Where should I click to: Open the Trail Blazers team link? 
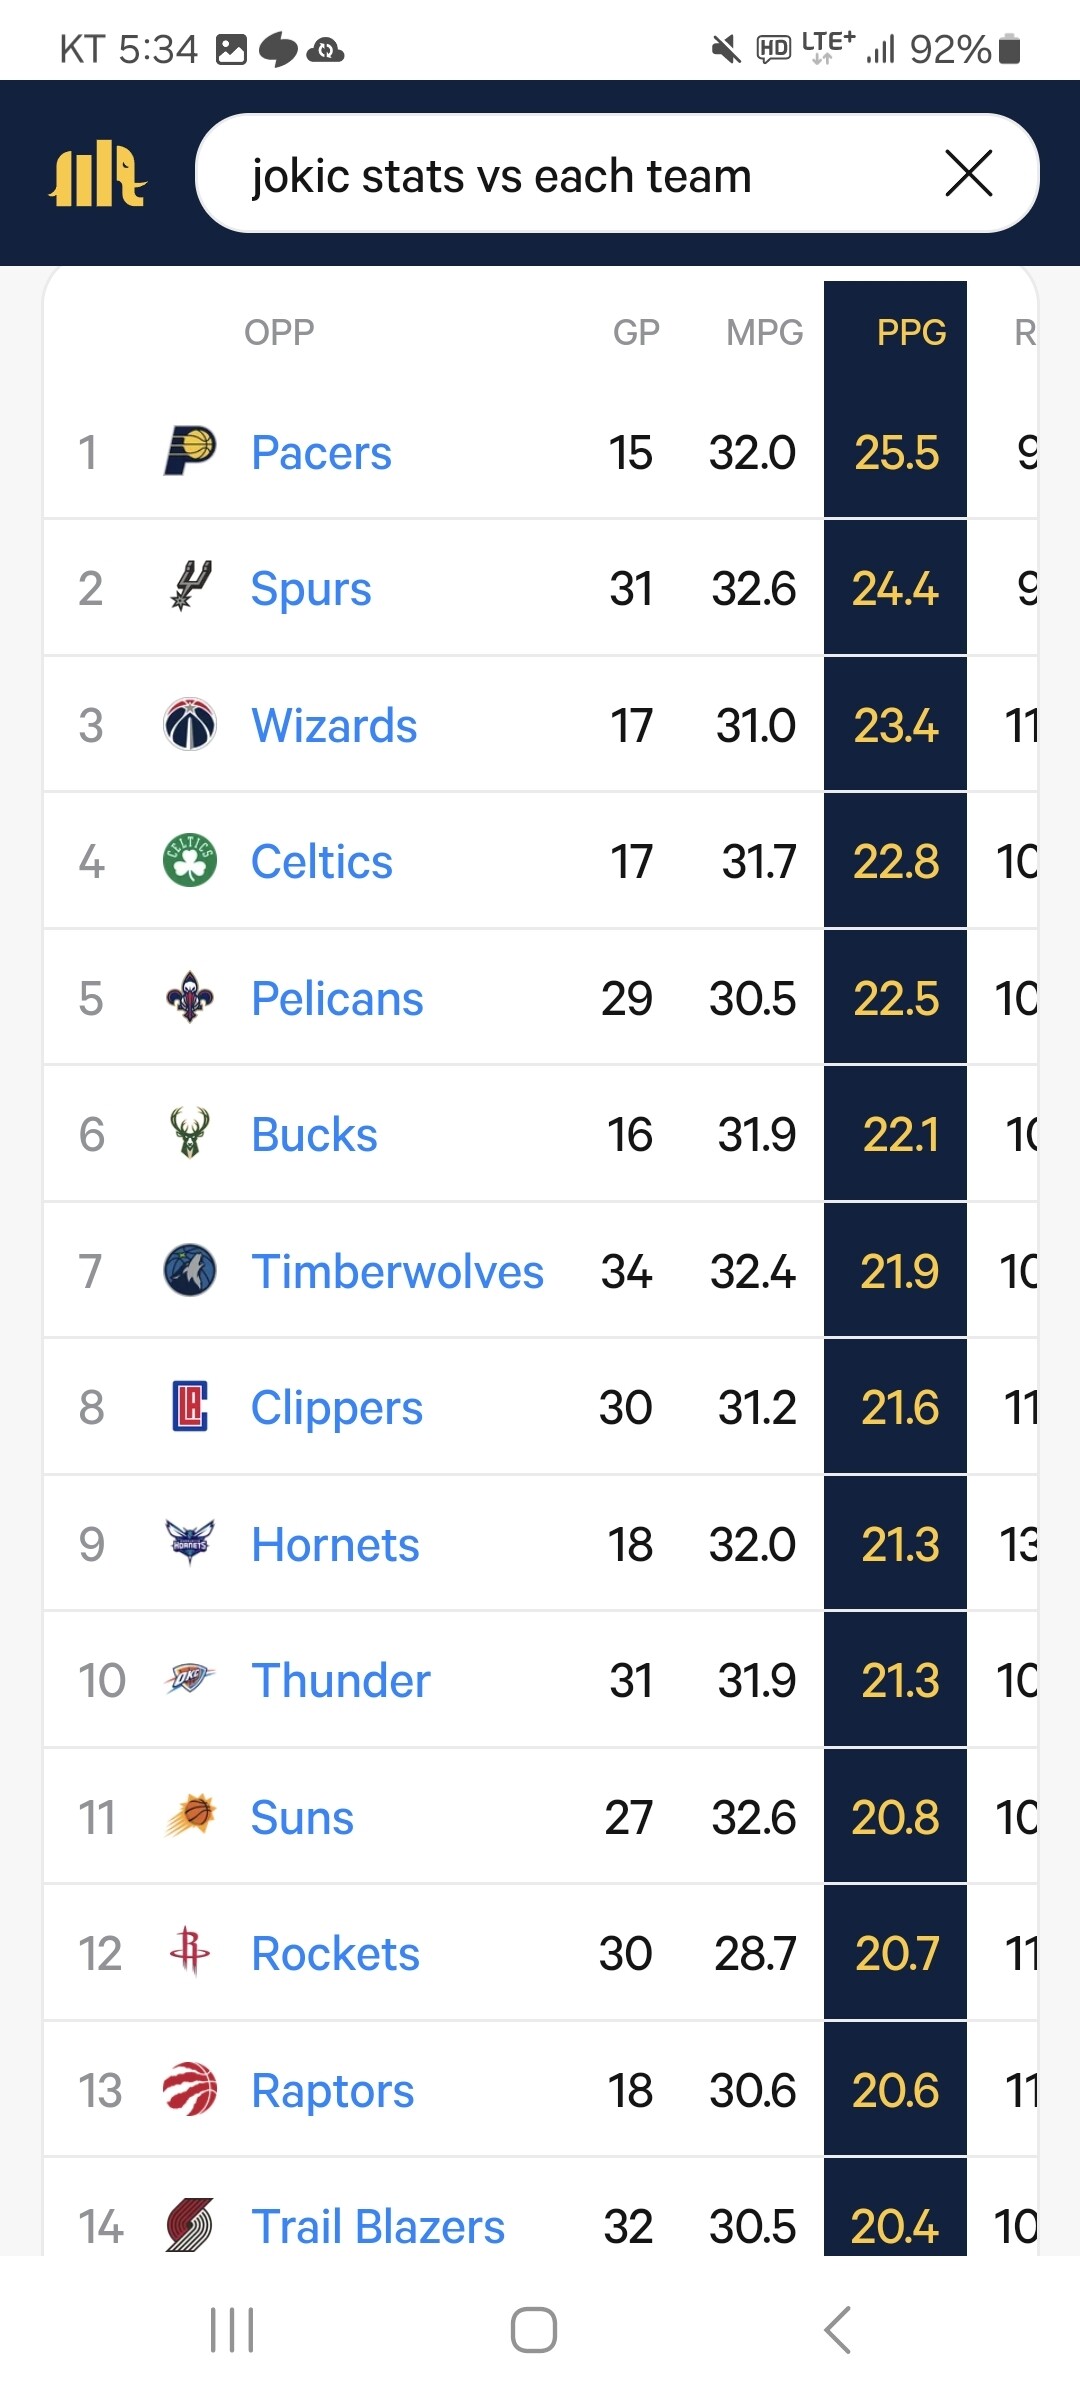click(x=378, y=2227)
